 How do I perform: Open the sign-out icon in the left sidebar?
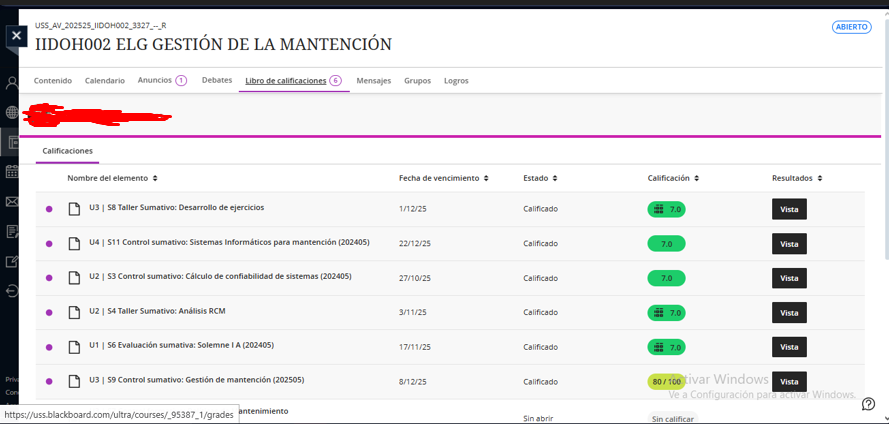click(x=12, y=291)
